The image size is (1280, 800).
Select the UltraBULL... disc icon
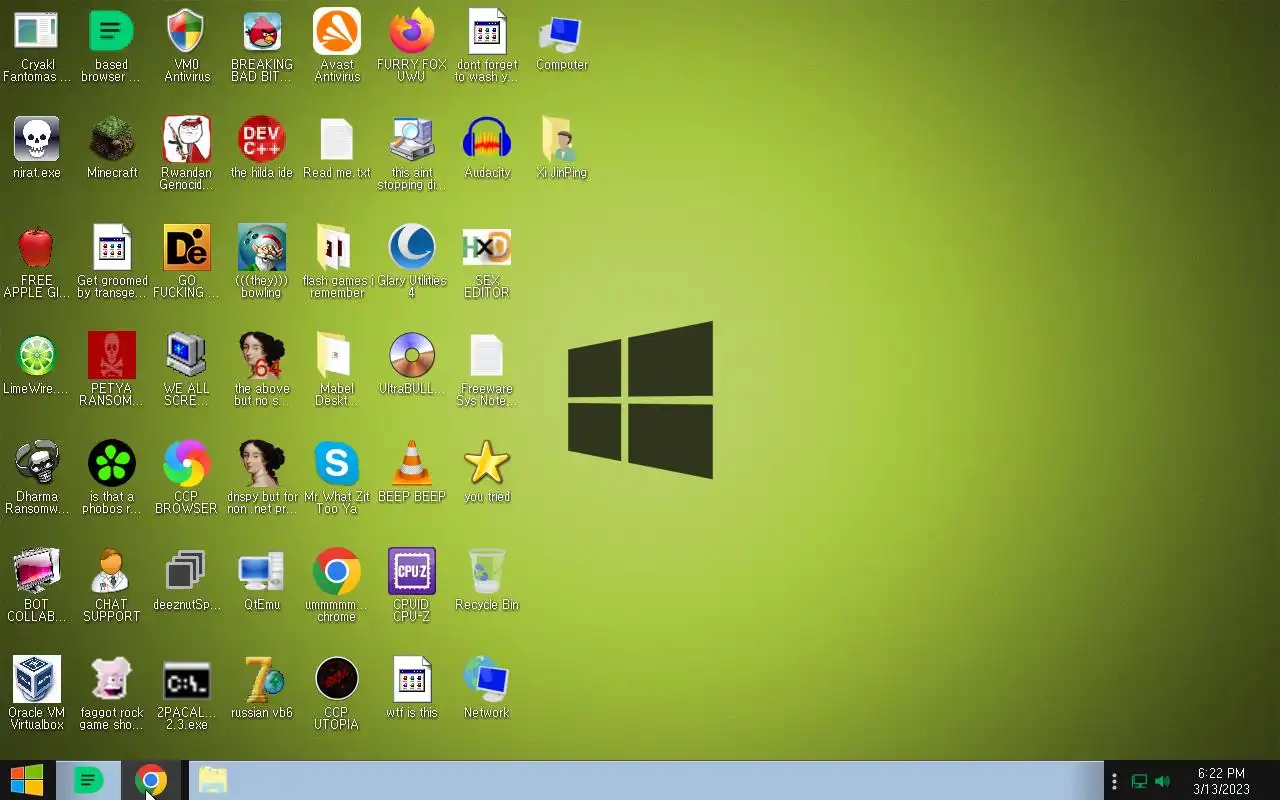coord(412,356)
